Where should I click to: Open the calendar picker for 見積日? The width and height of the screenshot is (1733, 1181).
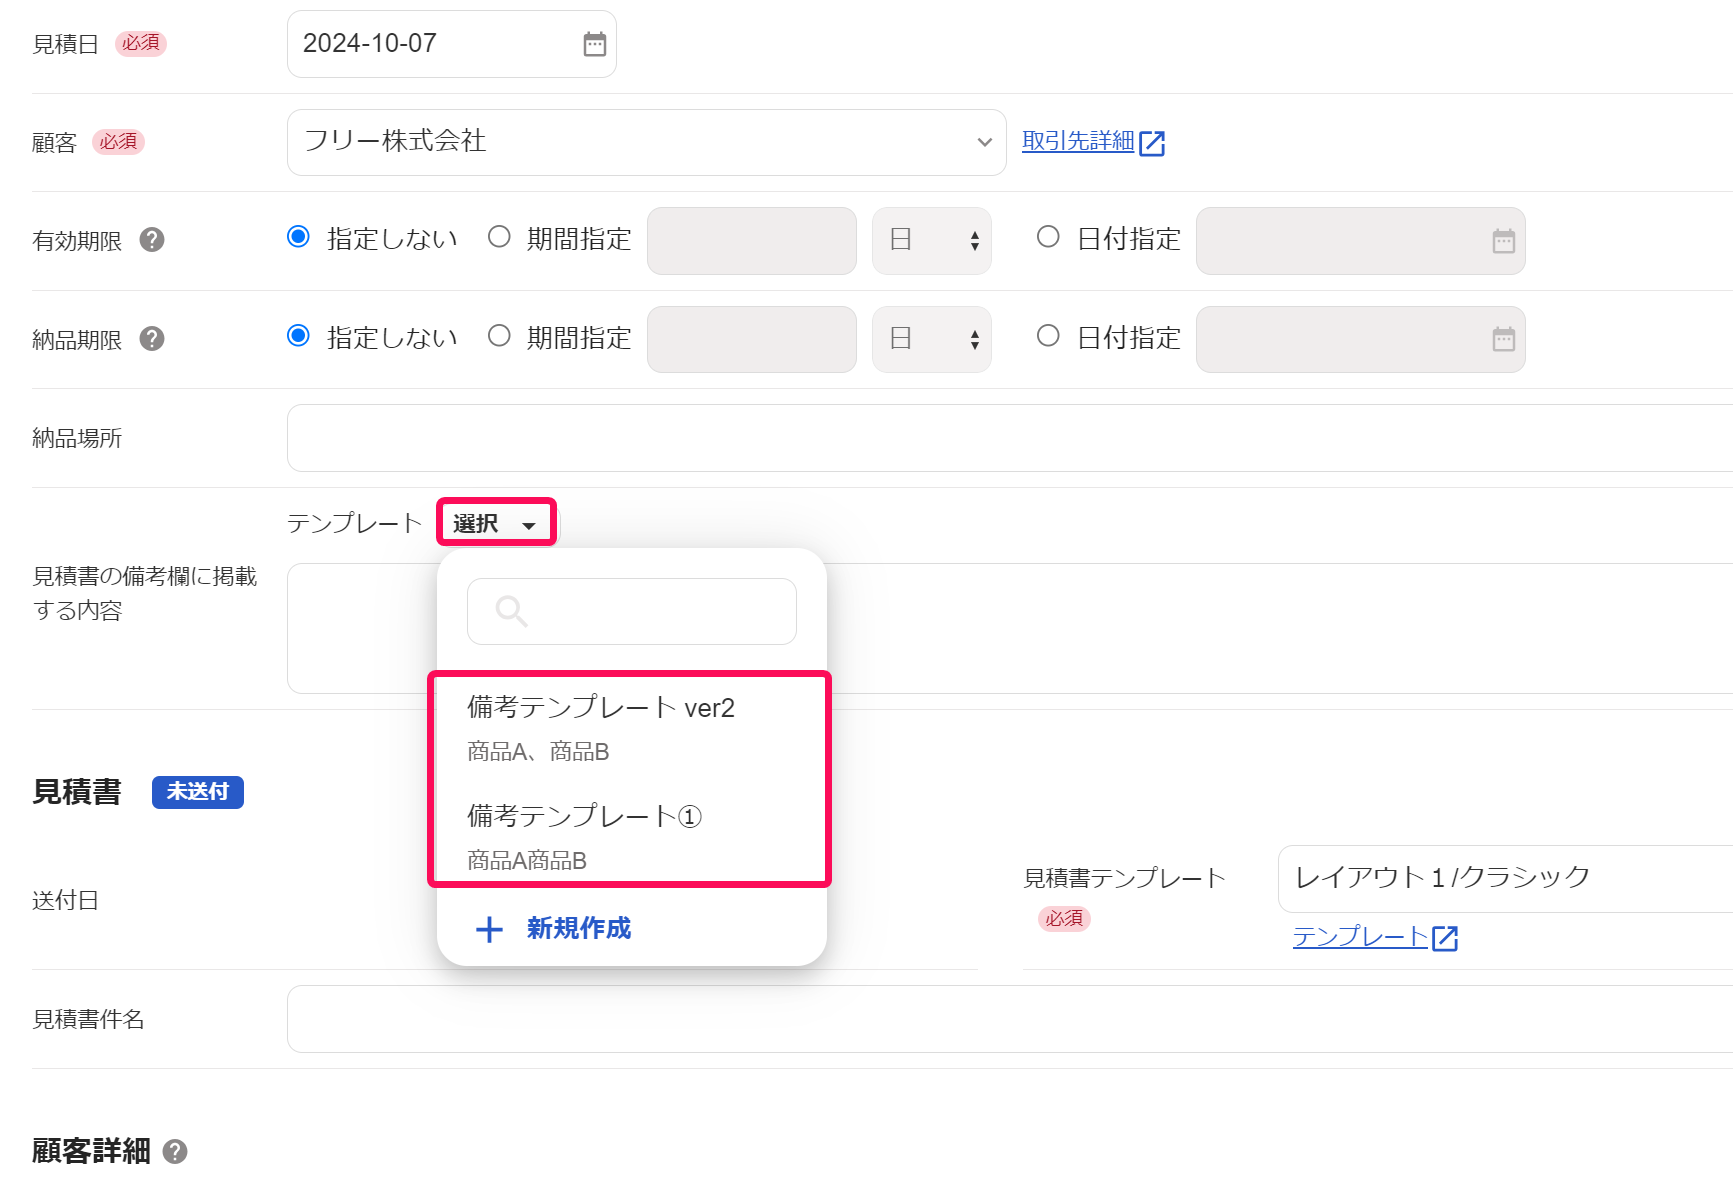click(595, 44)
